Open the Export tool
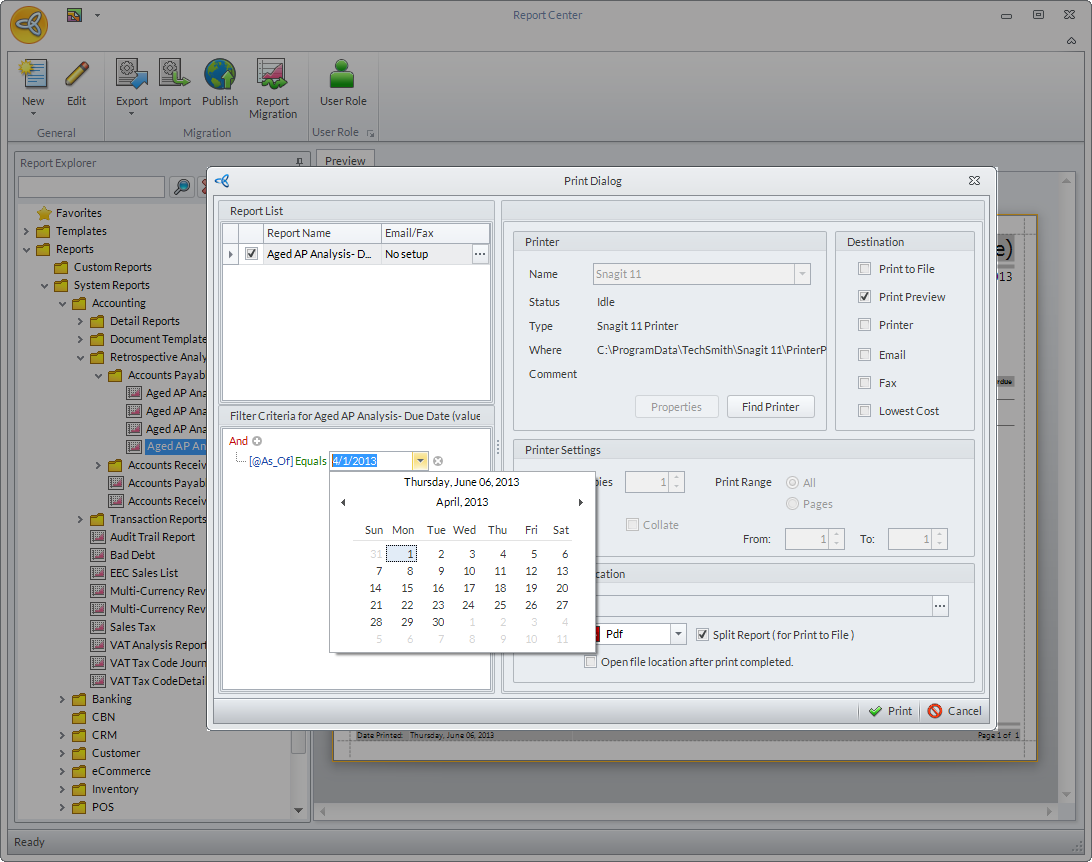This screenshot has width=1092, height=862. click(x=131, y=77)
